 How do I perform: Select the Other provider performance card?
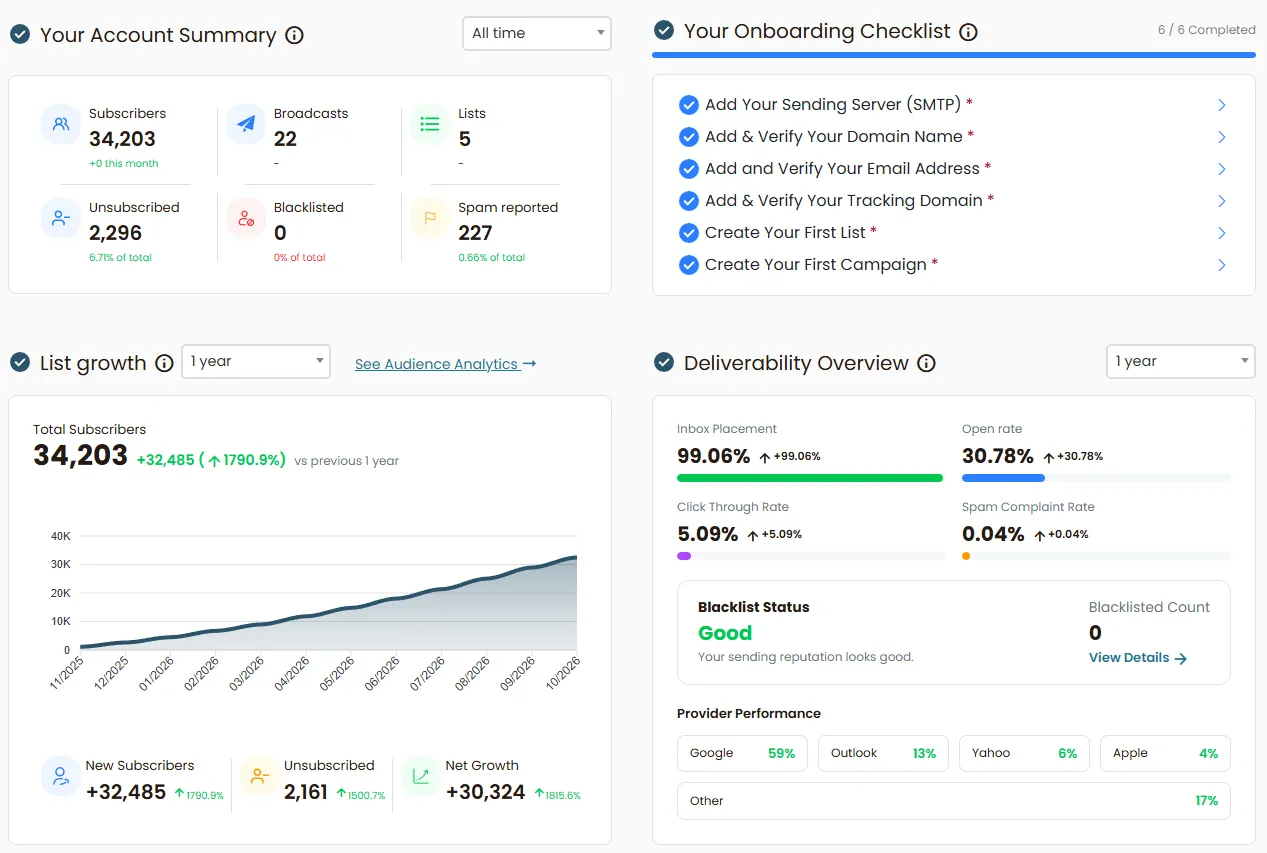pyautogui.click(x=954, y=801)
